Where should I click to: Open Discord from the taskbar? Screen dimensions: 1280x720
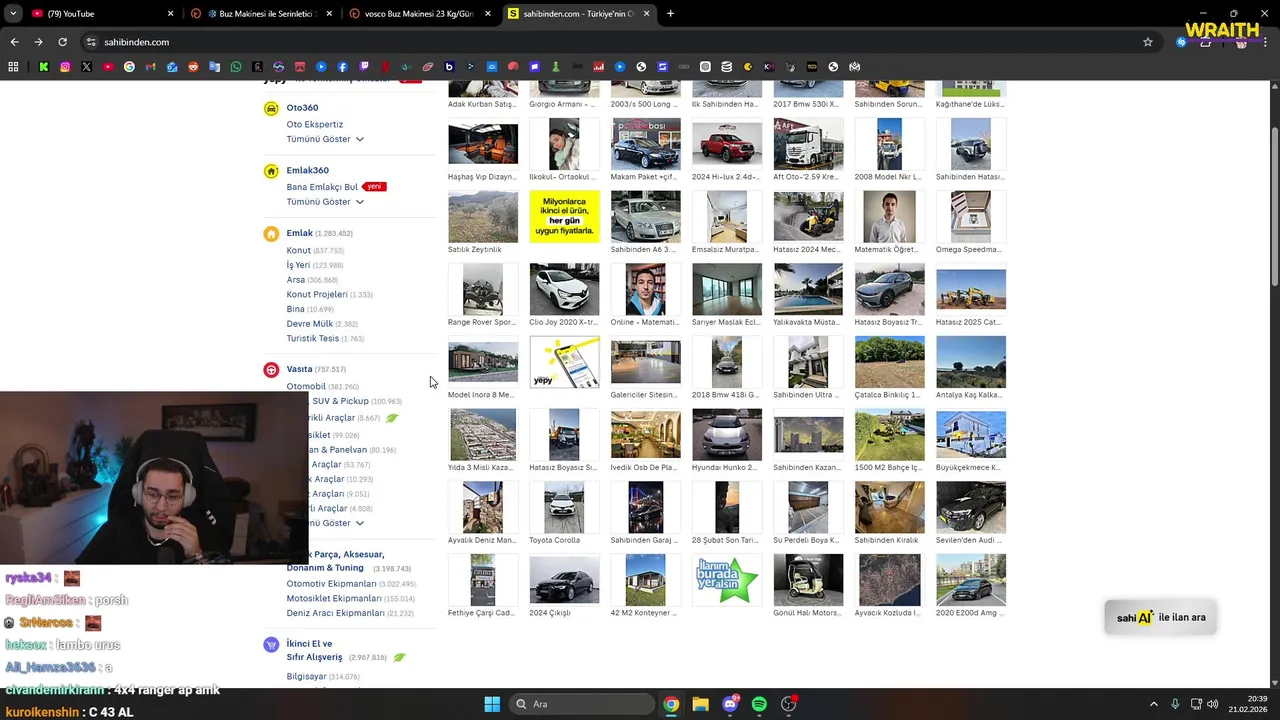click(x=730, y=704)
